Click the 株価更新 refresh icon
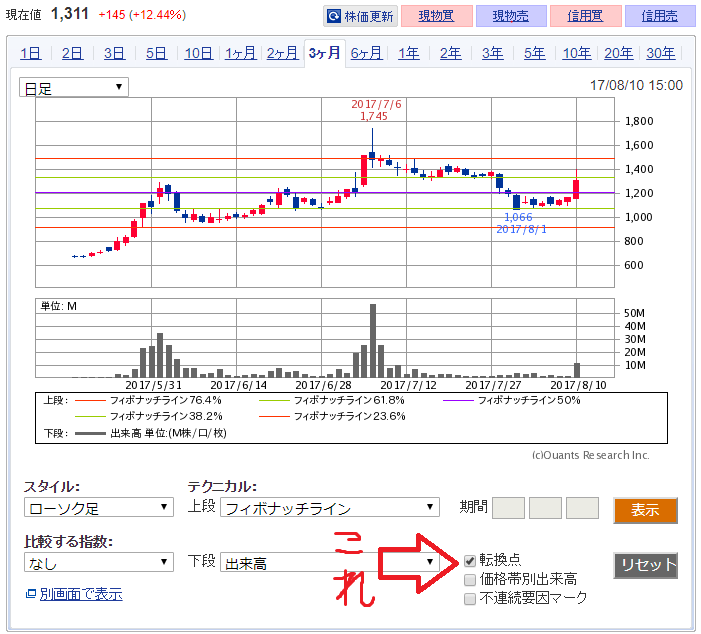Screen dimensions: 701x634 pos(334,17)
